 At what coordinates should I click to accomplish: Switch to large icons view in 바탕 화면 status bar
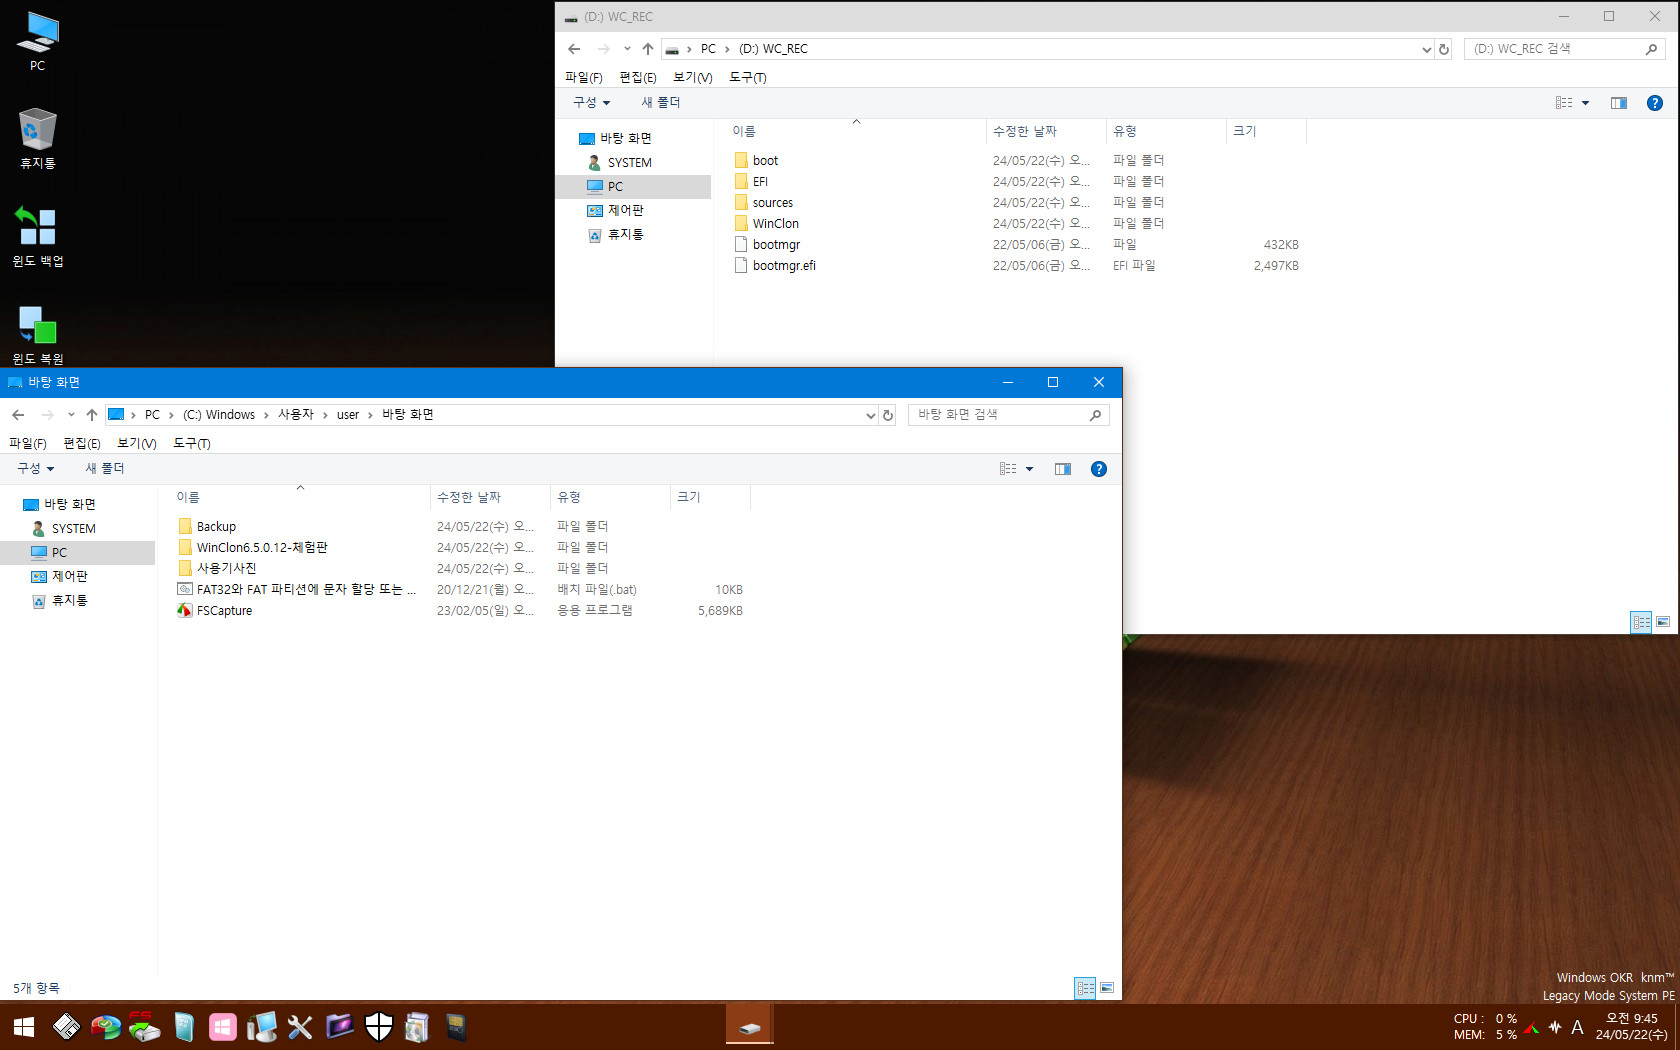1107,988
